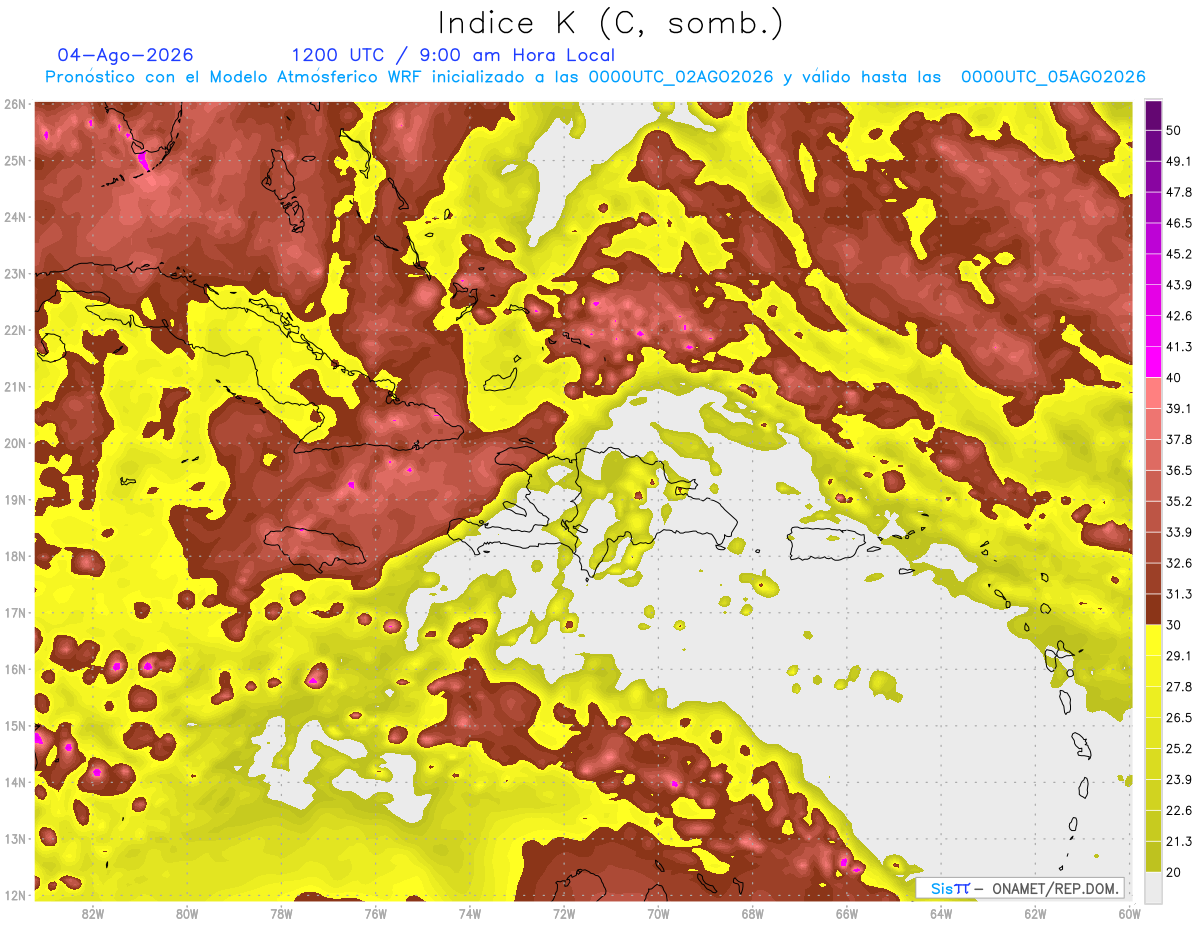This screenshot has height=927, width=1200.
Task: Click the salmon colorbar swatch between 39.1 and 40
Action: click(1154, 393)
